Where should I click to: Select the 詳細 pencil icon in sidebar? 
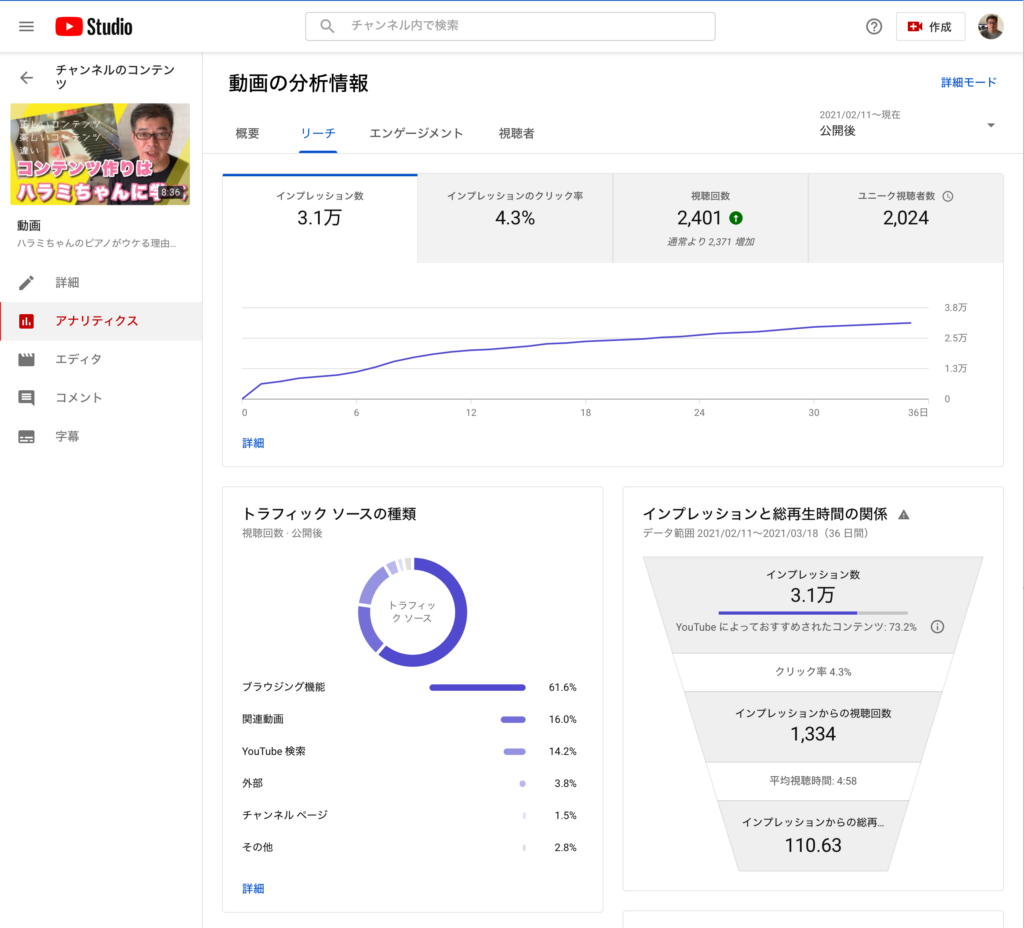click(24, 282)
